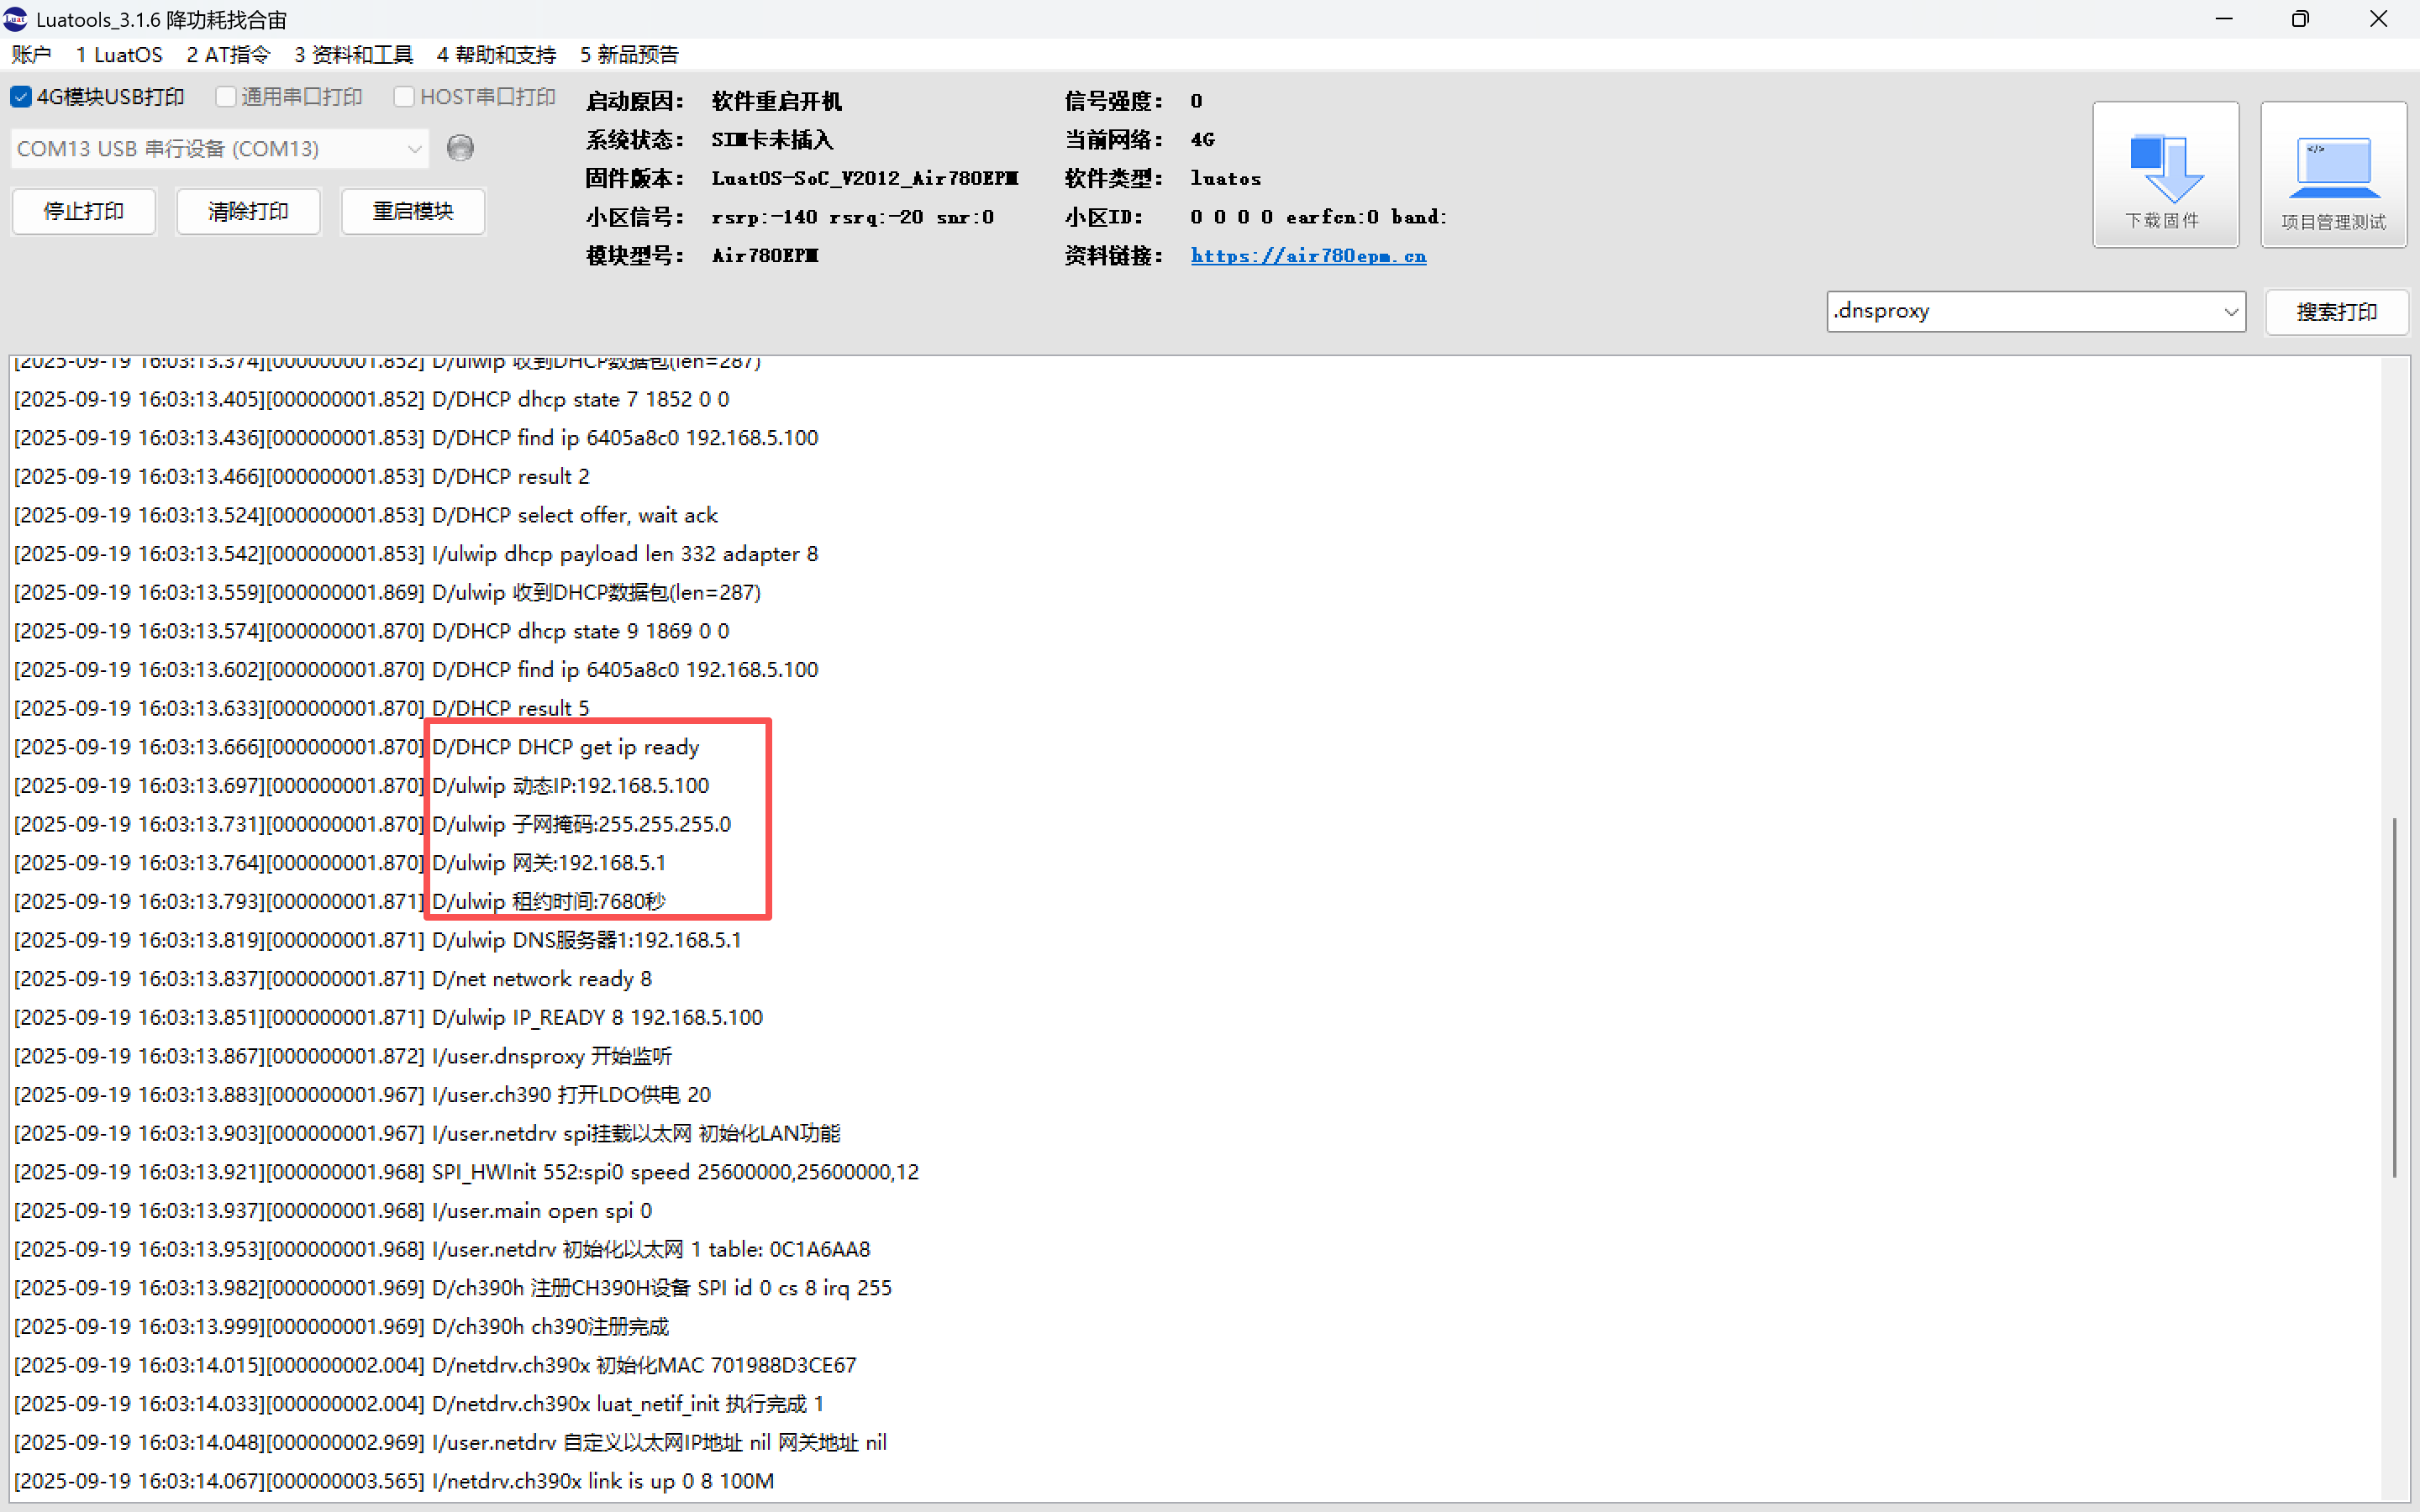Viewport: 2420px width, 1512px height.
Task: Minimize the Luatools window
Action: [x=2224, y=19]
